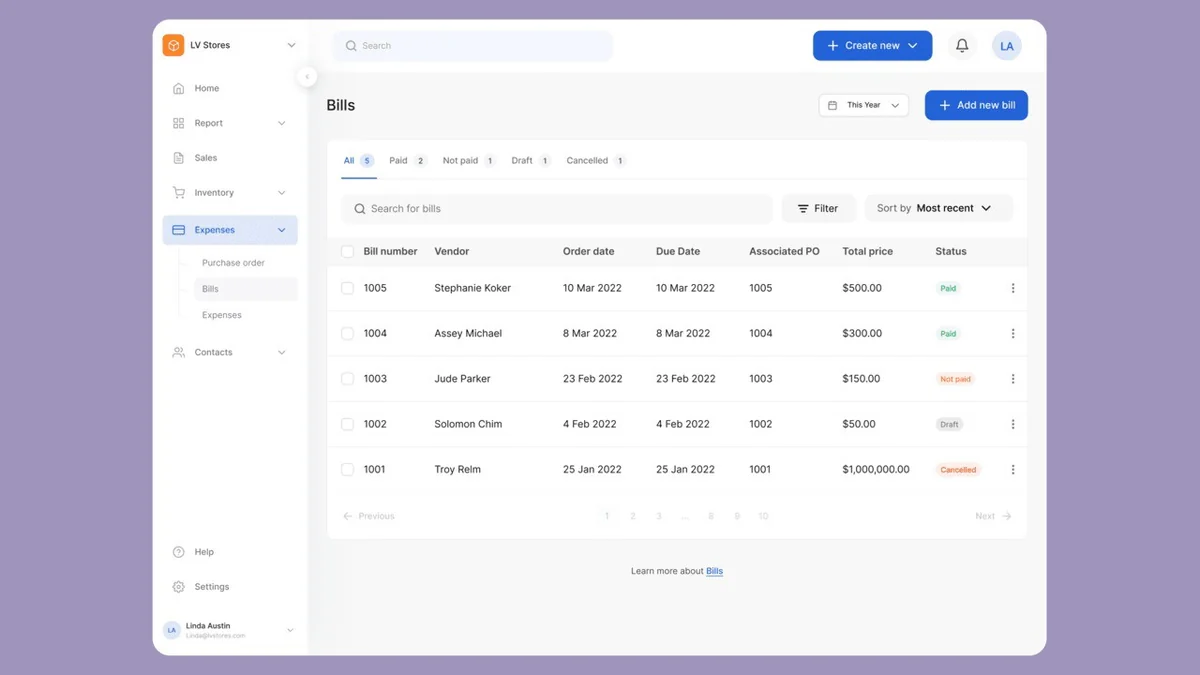The height and width of the screenshot is (675, 1200).
Task: Click the LV Stores orange logo icon
Action: point(174,45)
